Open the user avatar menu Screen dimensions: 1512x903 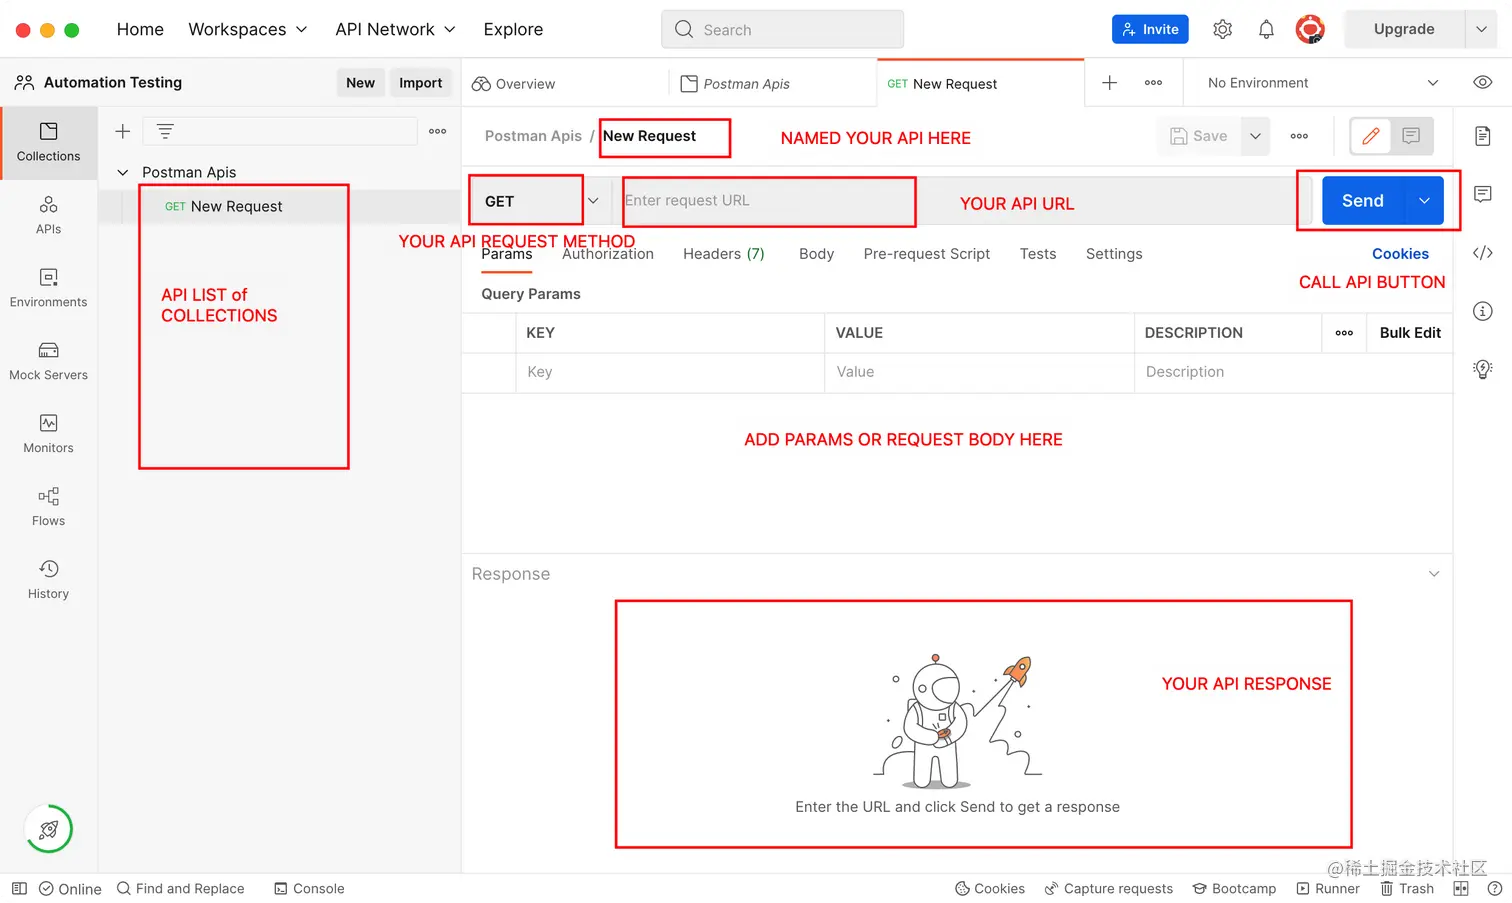coord(1310,29)
